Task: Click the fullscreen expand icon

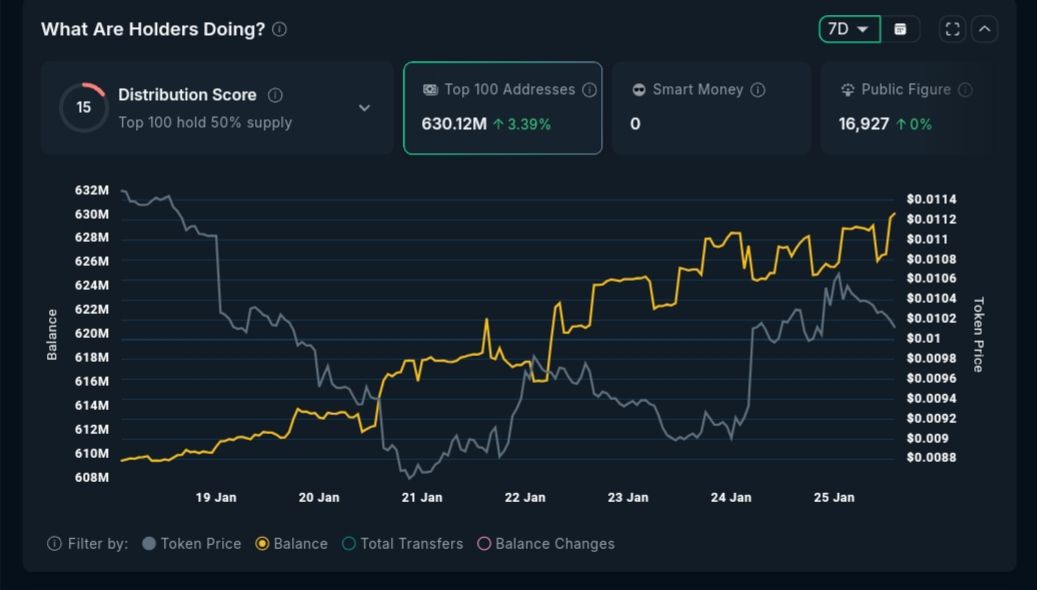Action: (x=953, y=29)
